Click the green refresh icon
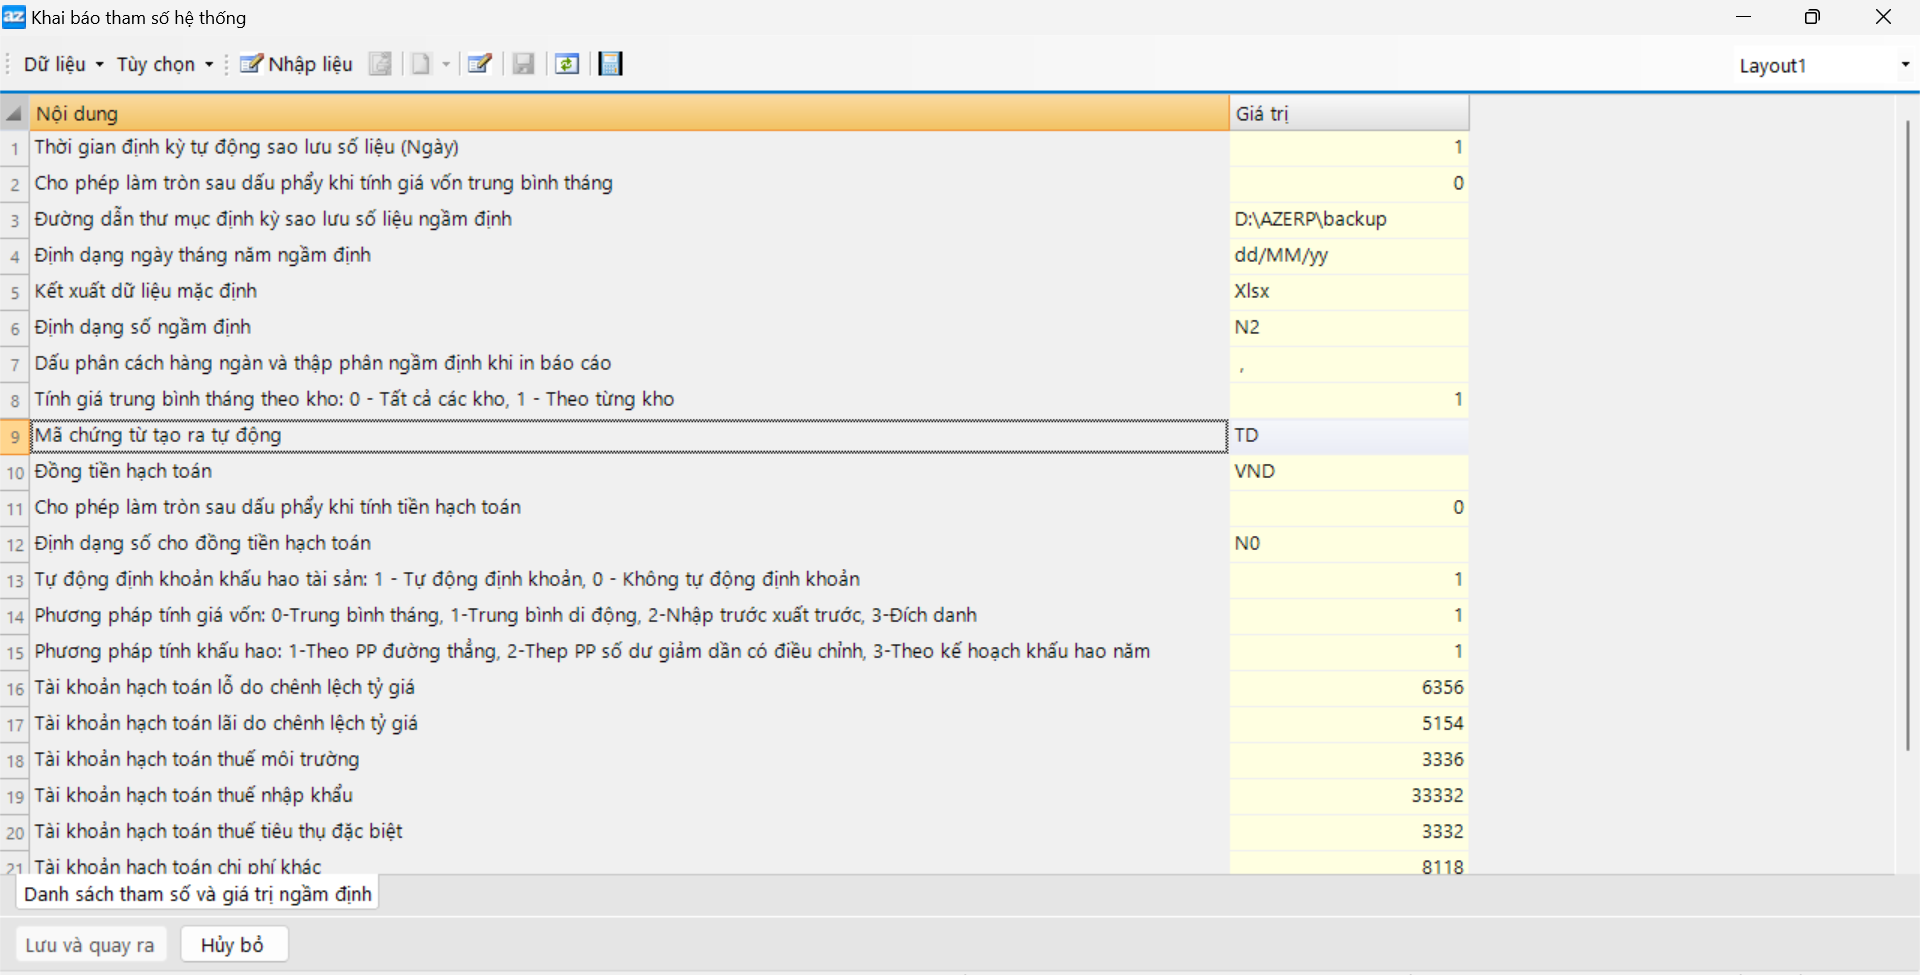1920x975 pixels. click(x=567, y=65)
